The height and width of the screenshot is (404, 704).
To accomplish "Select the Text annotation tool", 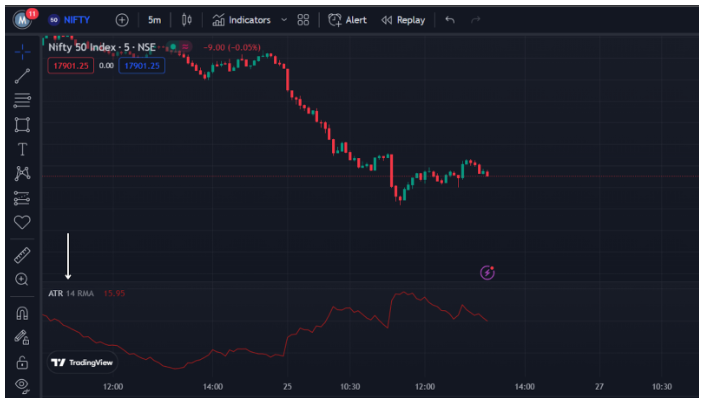I will 22,149.
